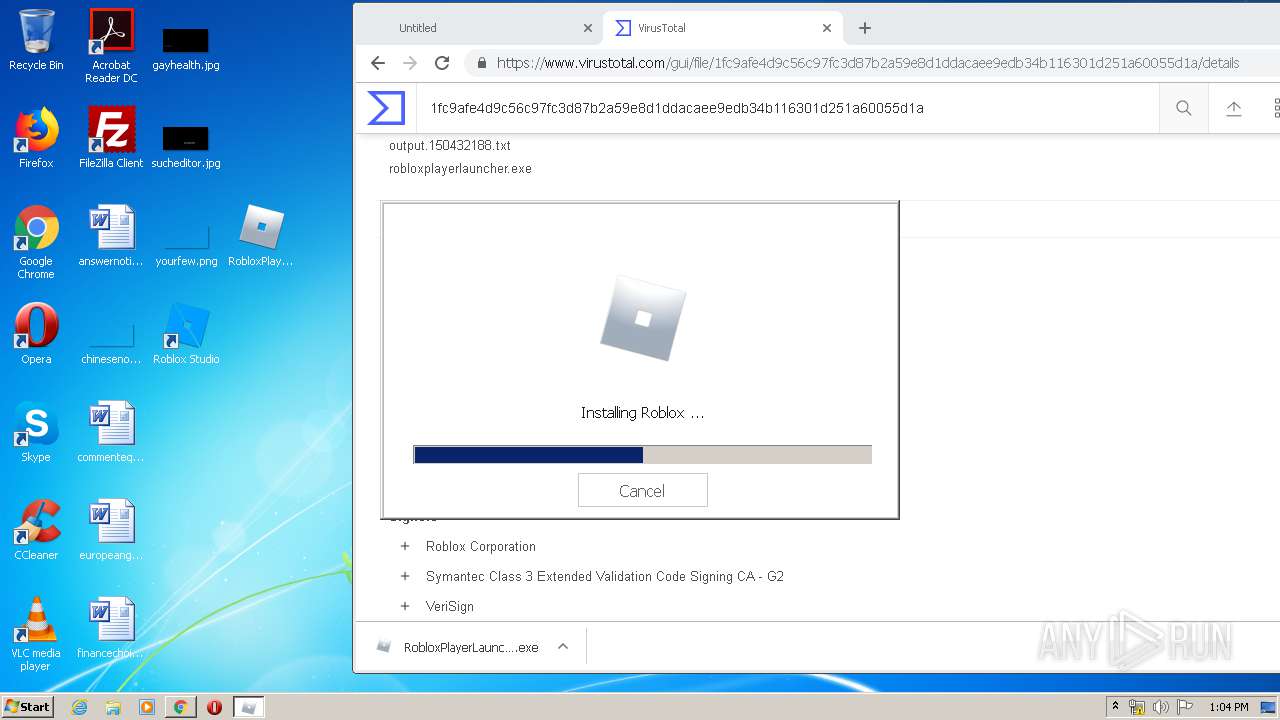Open the Recycle Bin desktop icon
The image size is (1280, 720).
tap(36, 40)
